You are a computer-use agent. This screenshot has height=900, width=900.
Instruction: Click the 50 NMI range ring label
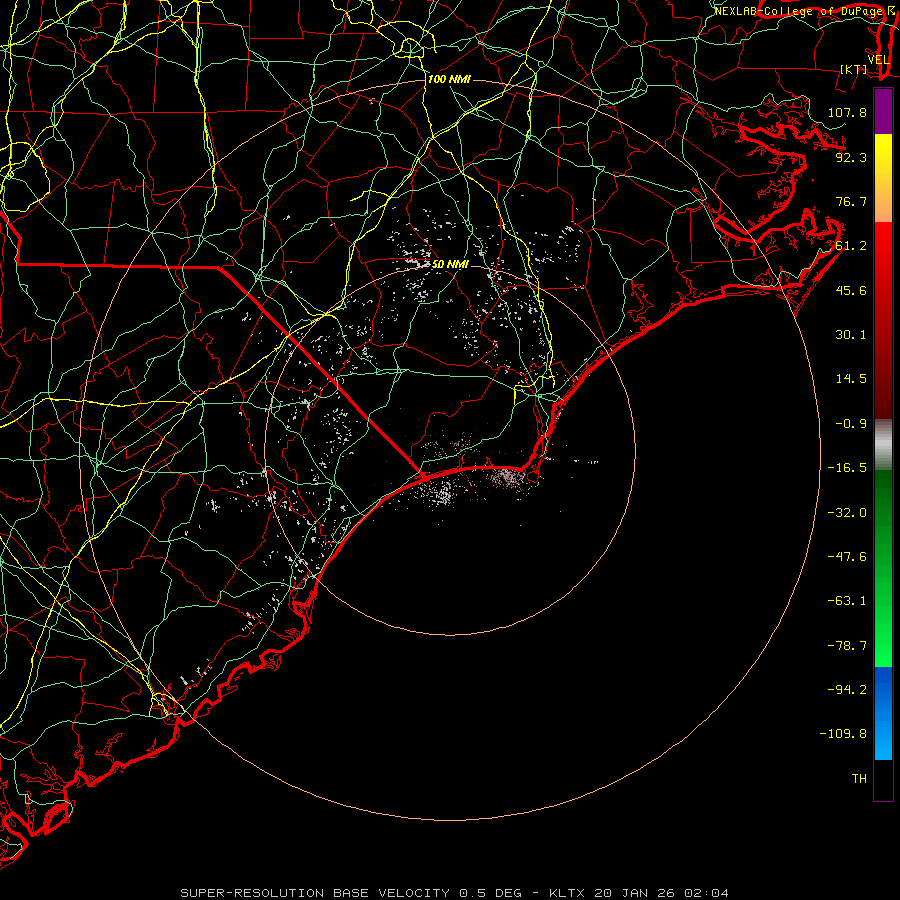pyautogui.click(x=450, y=265)
